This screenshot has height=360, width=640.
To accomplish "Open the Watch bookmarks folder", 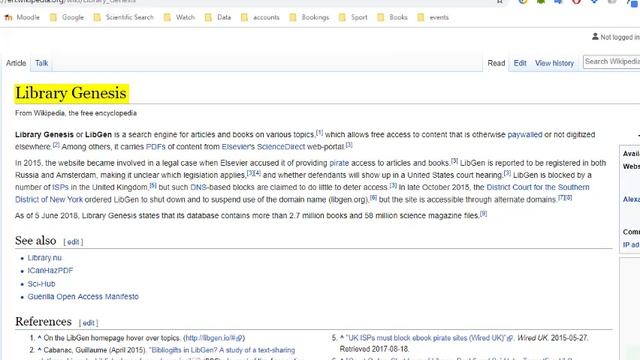I will coord(179,18).
